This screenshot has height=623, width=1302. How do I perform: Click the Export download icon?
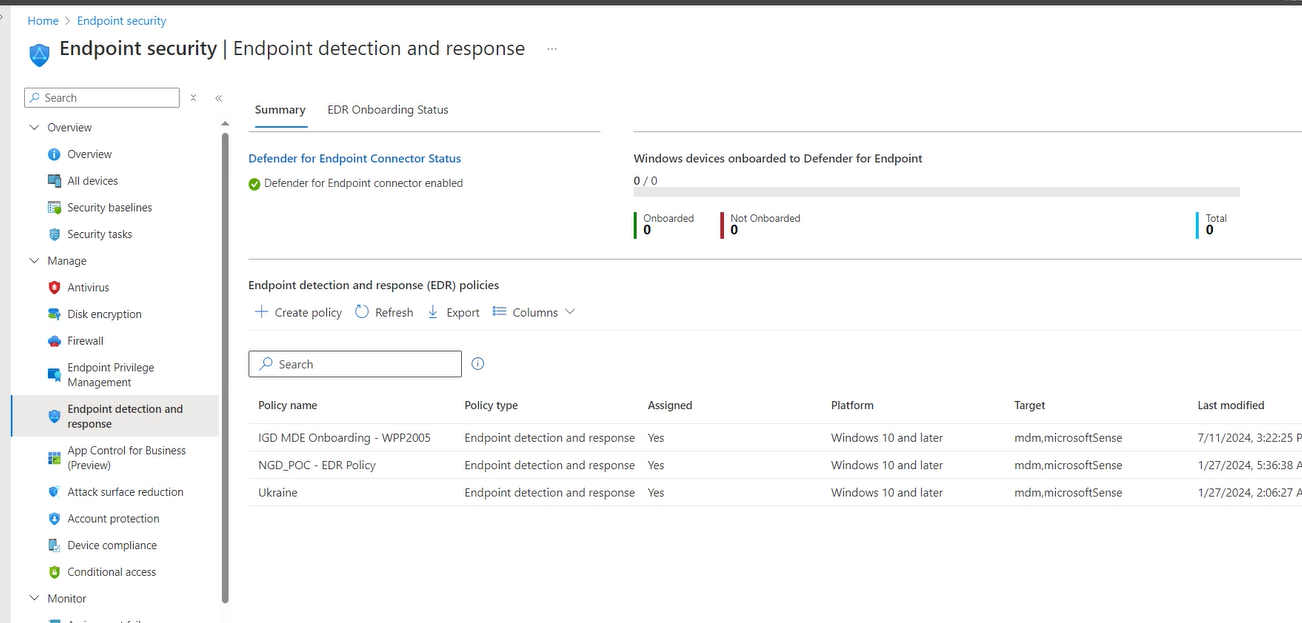433,312
